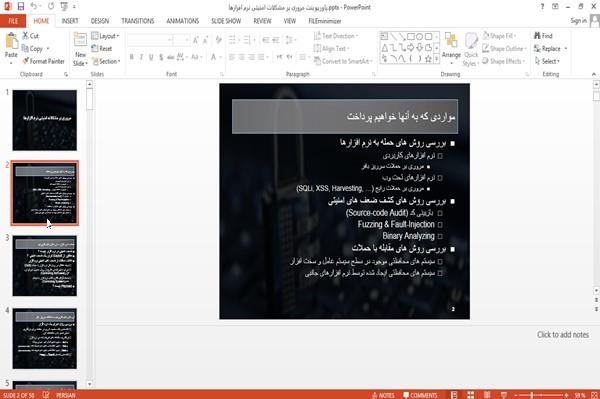Click the Sign in link
Image resolution: width=600 pixels, height=399 pixels.
(578, 21)
